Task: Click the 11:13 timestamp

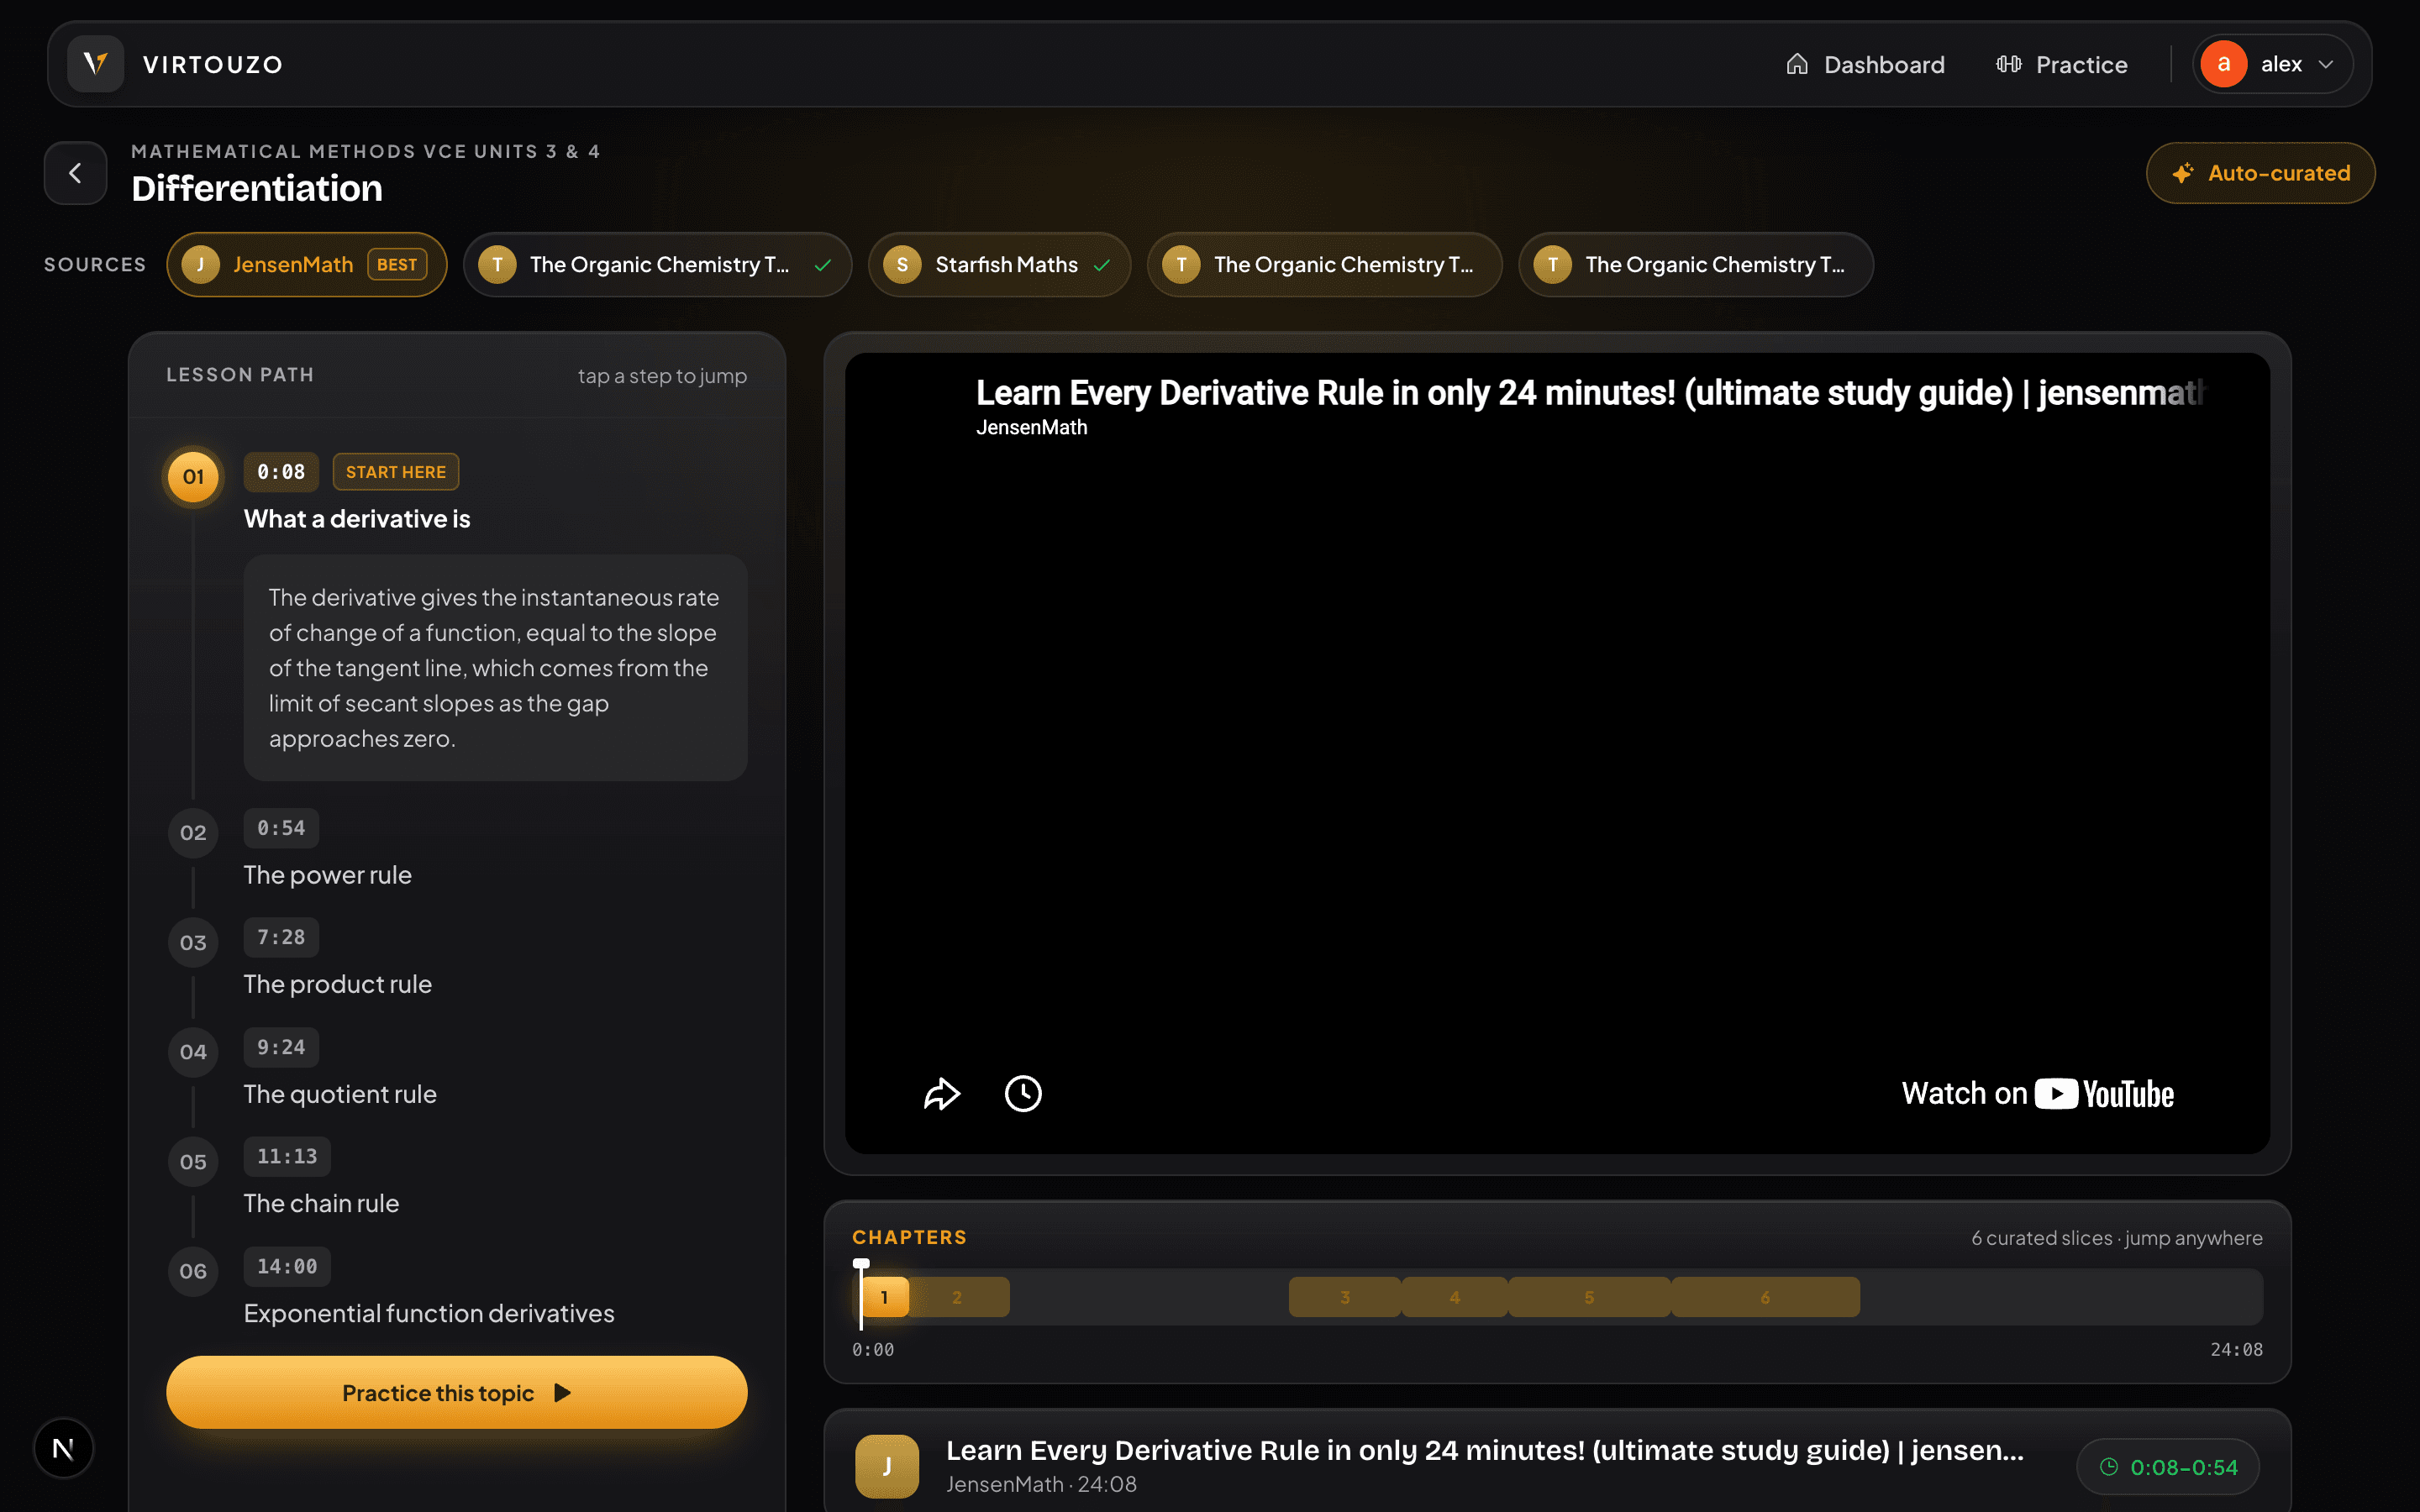Action: [287, 1156]
